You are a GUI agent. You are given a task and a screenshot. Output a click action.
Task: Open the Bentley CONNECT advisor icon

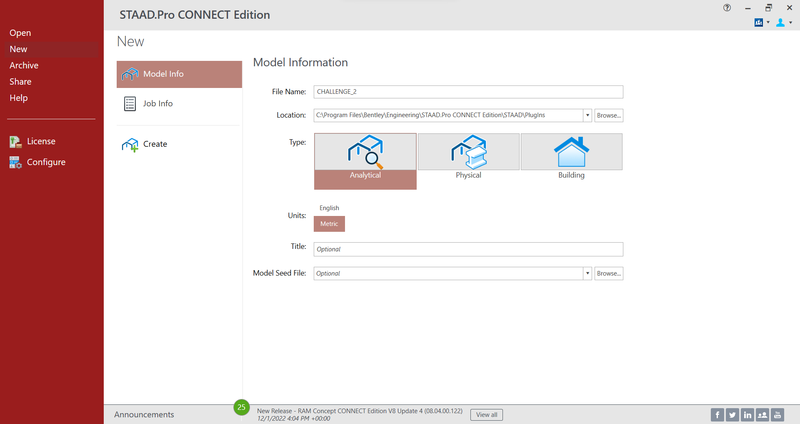(x=759, y=22)
